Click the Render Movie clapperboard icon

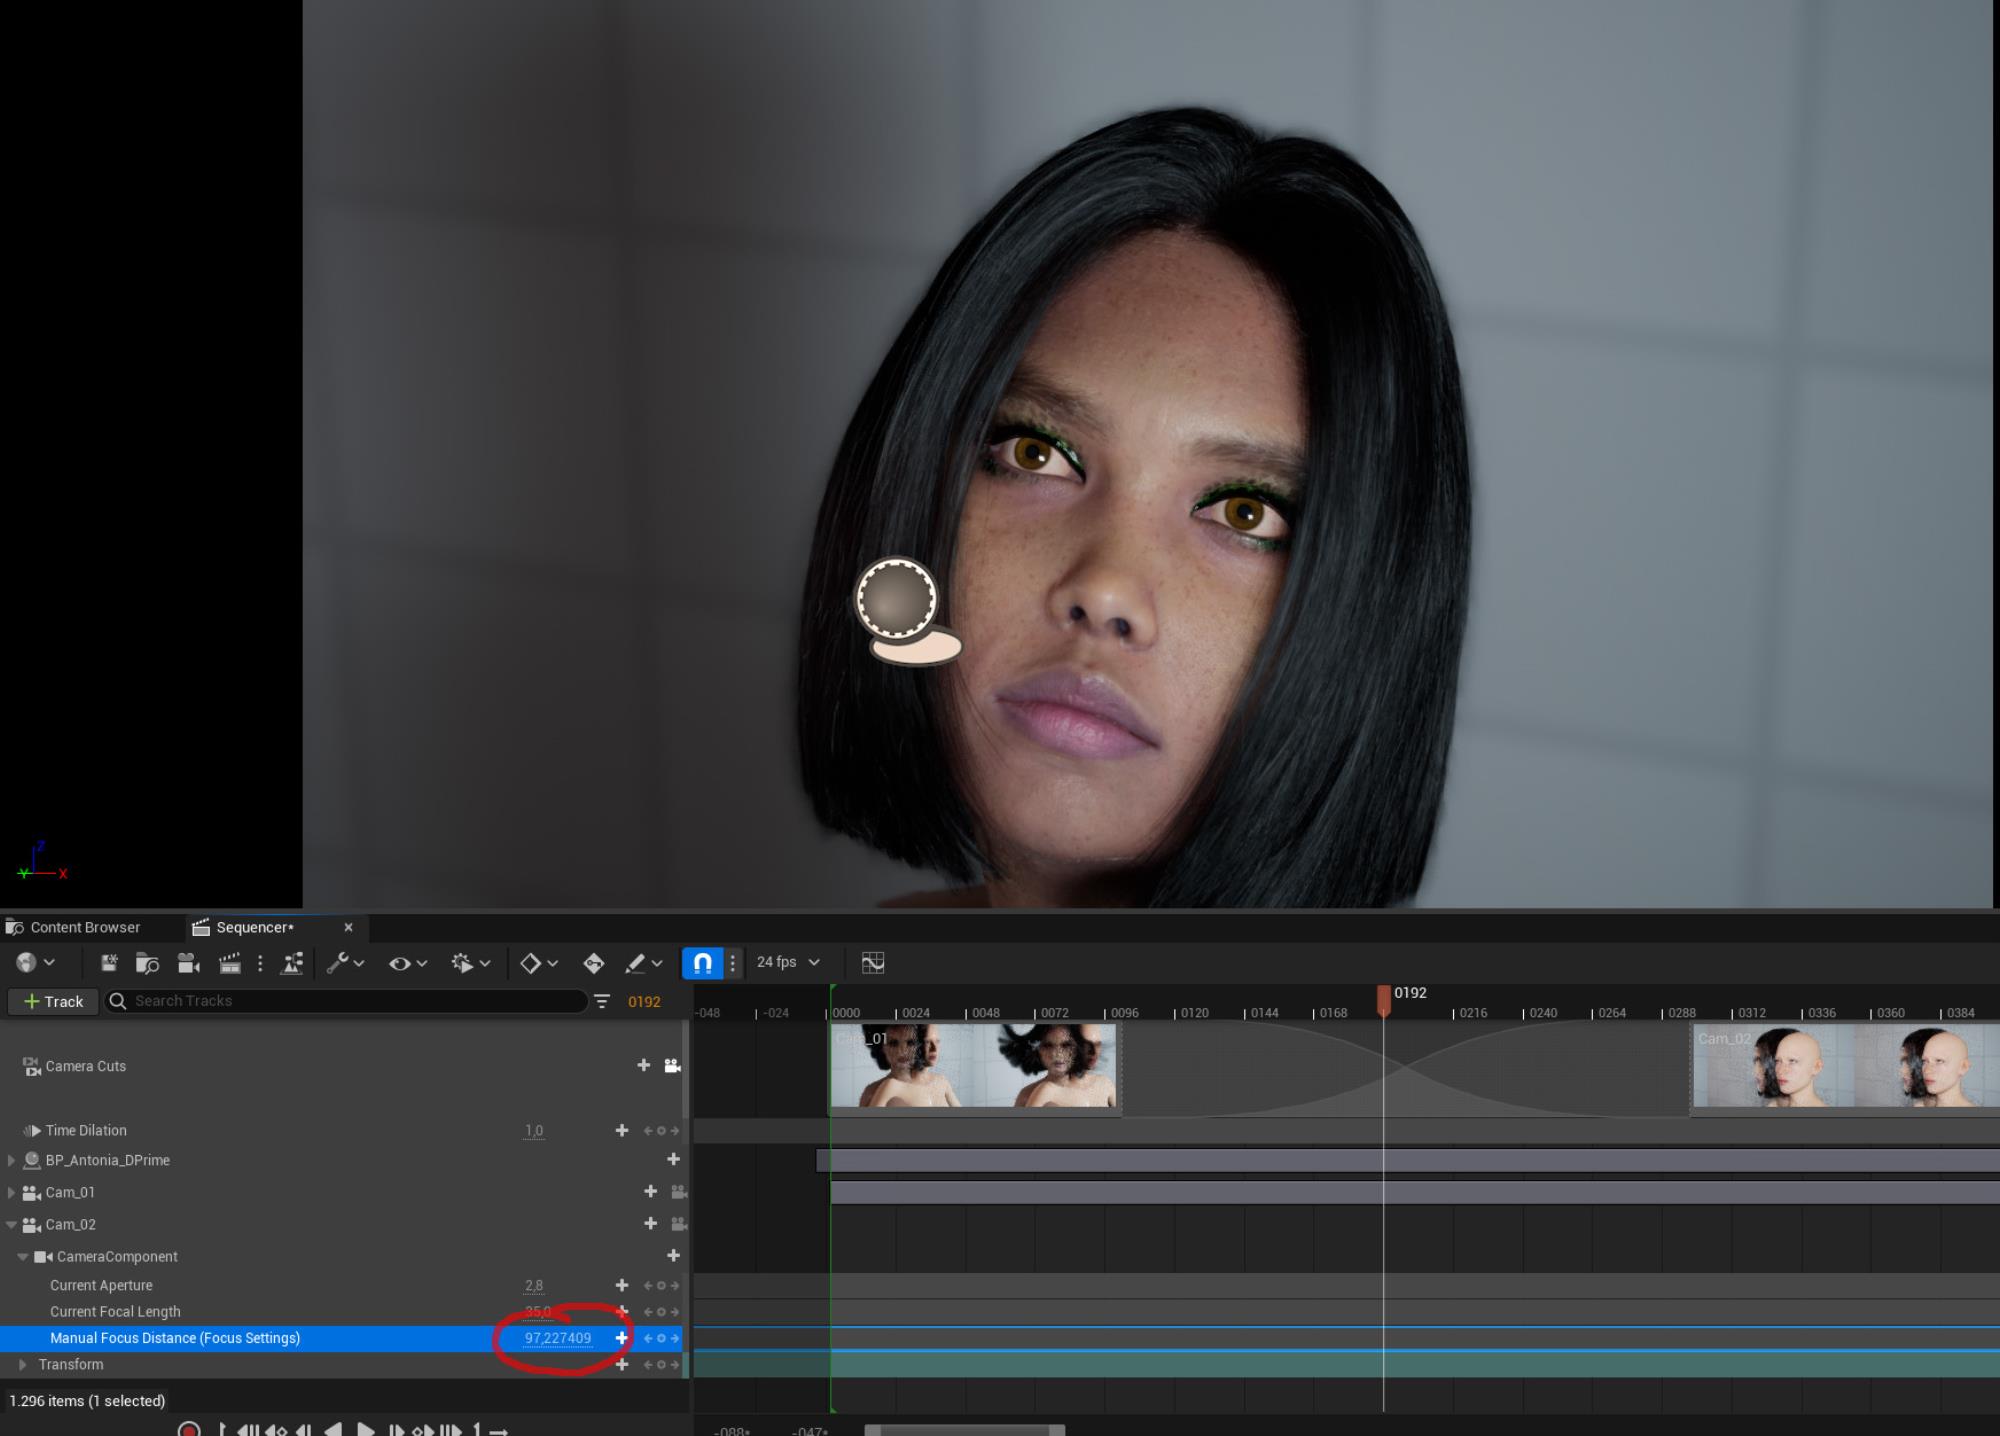(230, 963)
